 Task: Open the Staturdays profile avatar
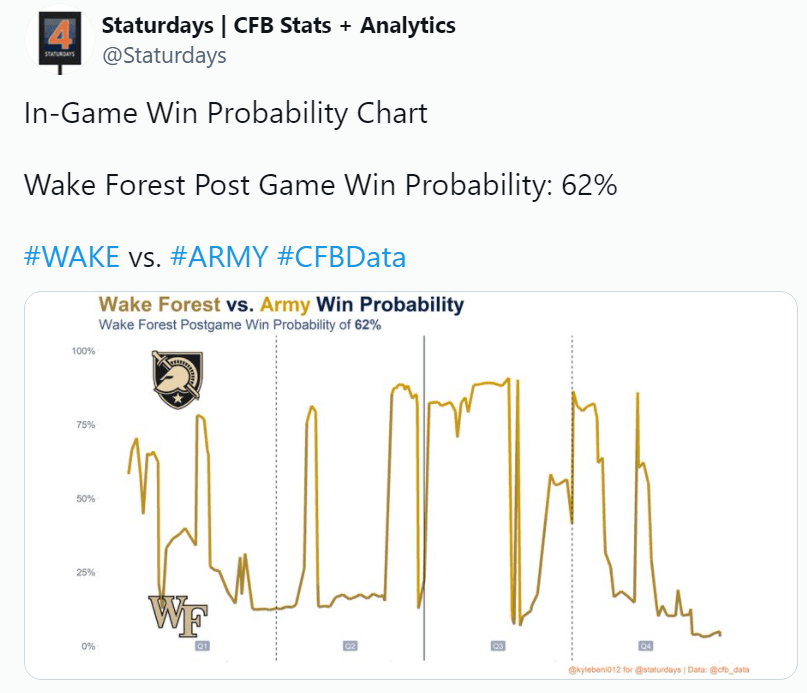(61, 40)
